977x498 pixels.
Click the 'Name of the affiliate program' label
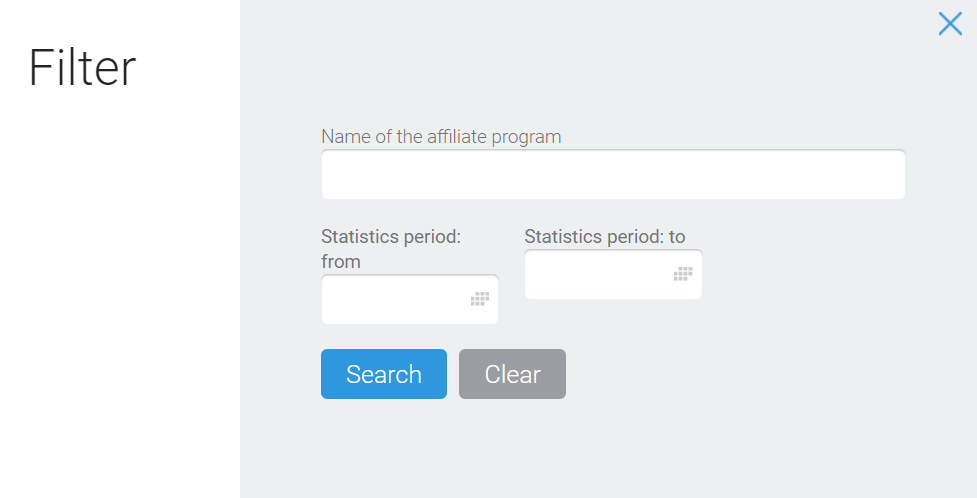tap(441, 136)
